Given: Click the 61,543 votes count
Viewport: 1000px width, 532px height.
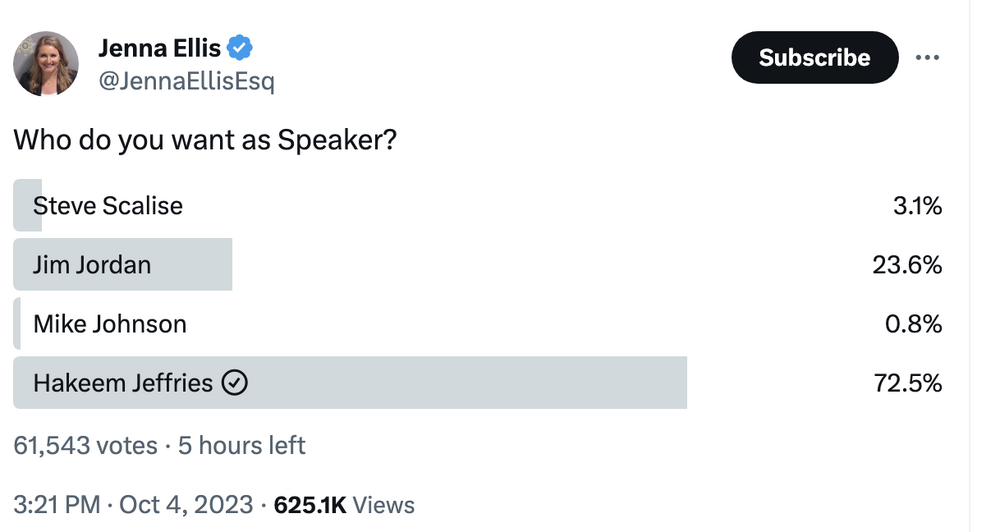Looking at the screenshot, I should (85, 445).
